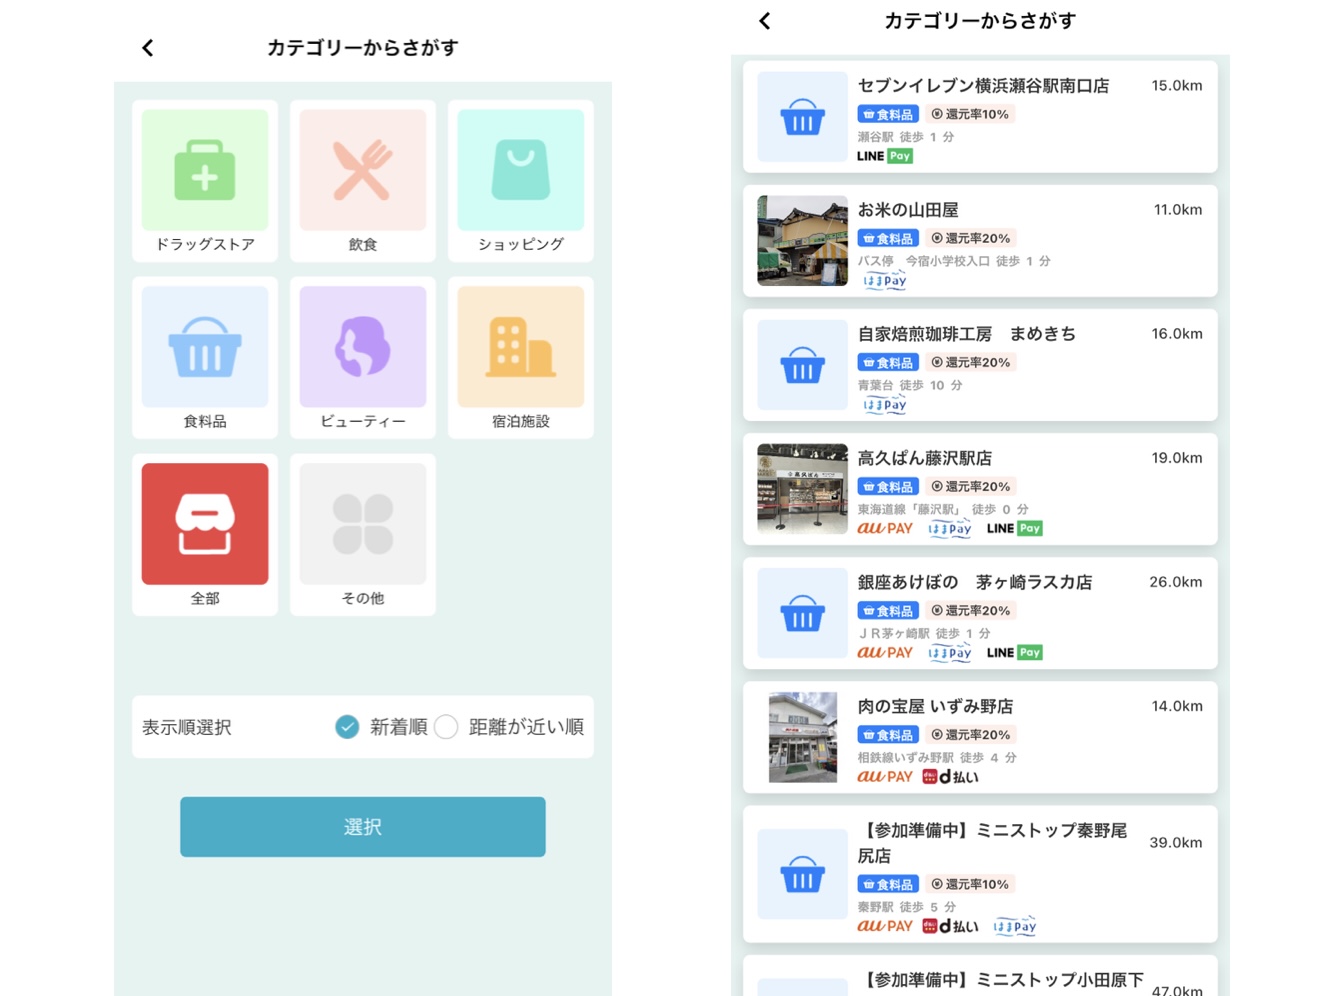
Task: Open 高久ぱん藤沢駅店 store photo
Action: 802,489
